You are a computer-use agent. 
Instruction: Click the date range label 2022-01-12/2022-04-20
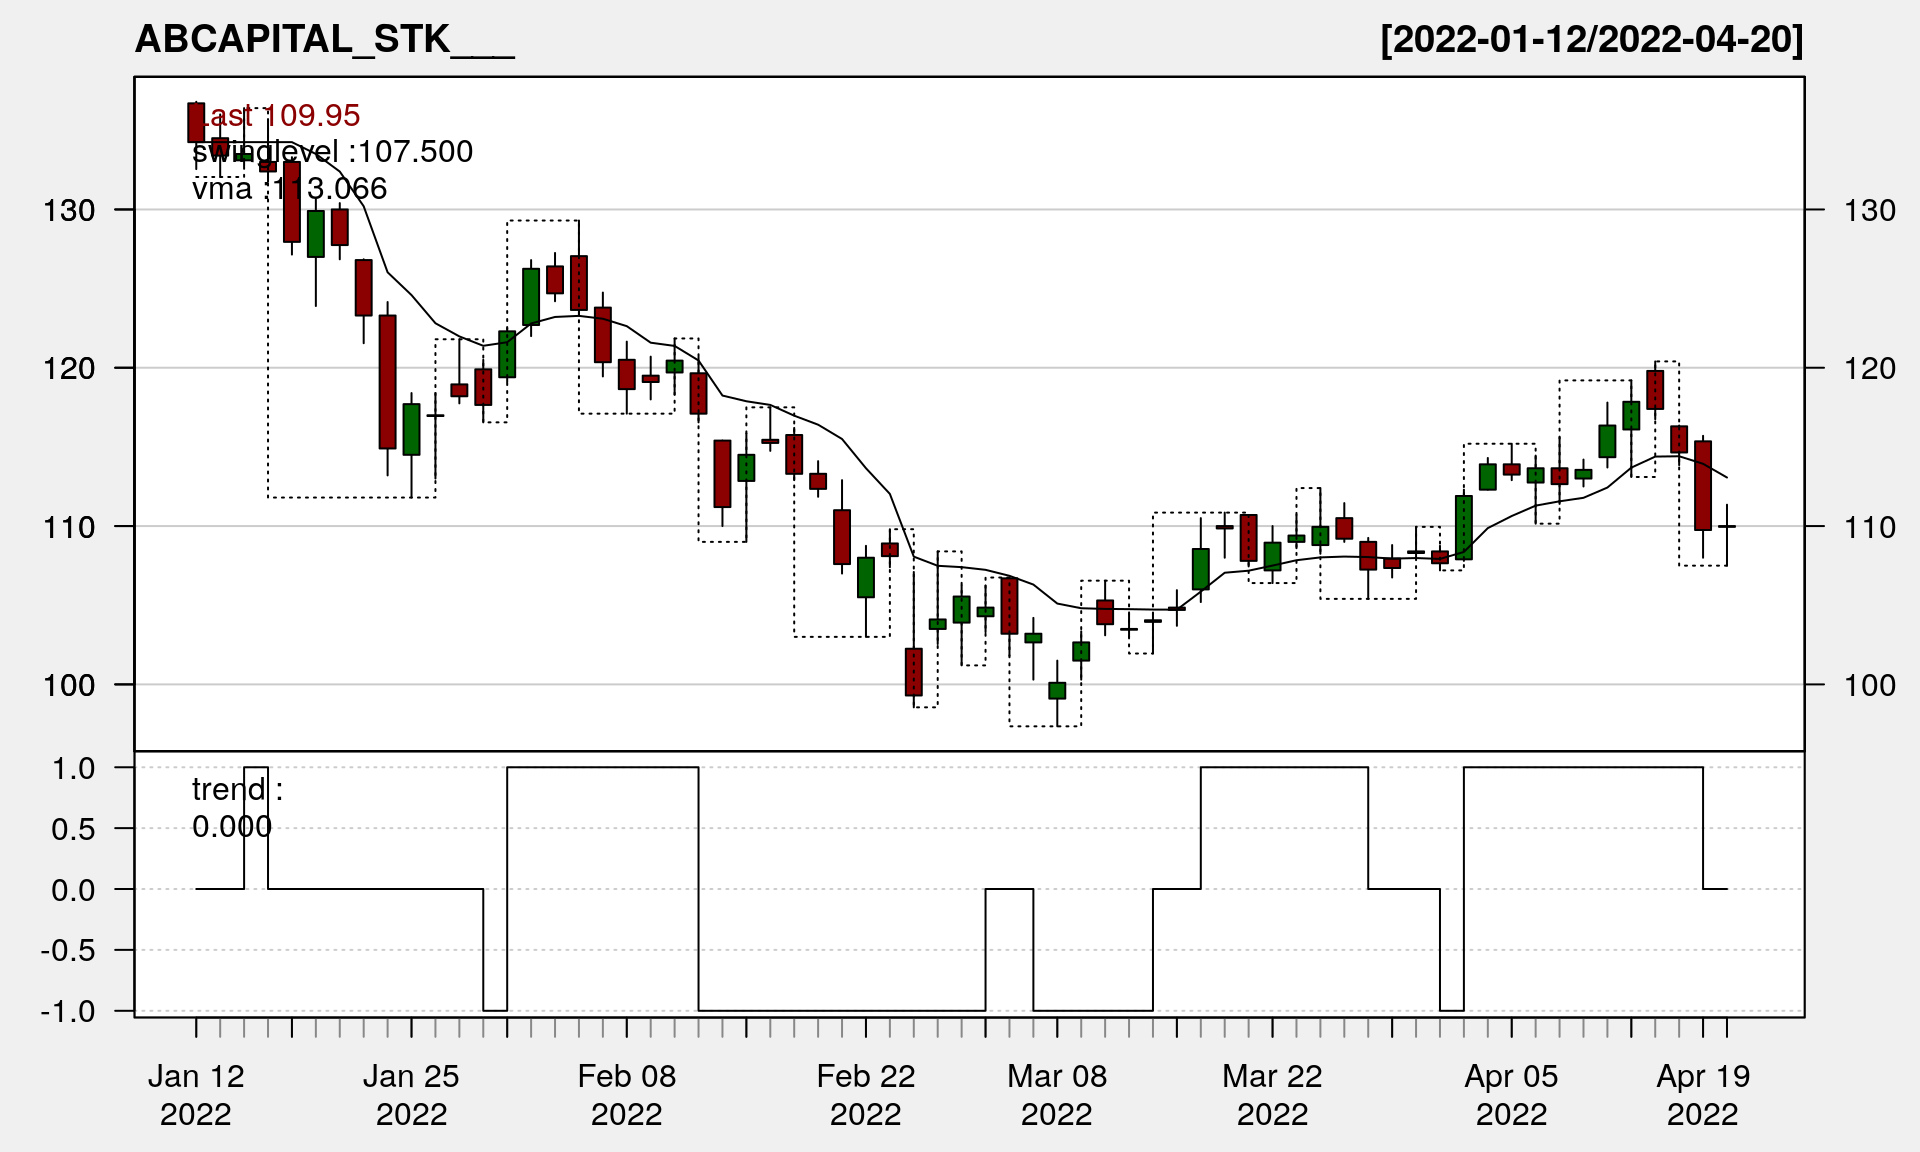(x=1591, y=40)
